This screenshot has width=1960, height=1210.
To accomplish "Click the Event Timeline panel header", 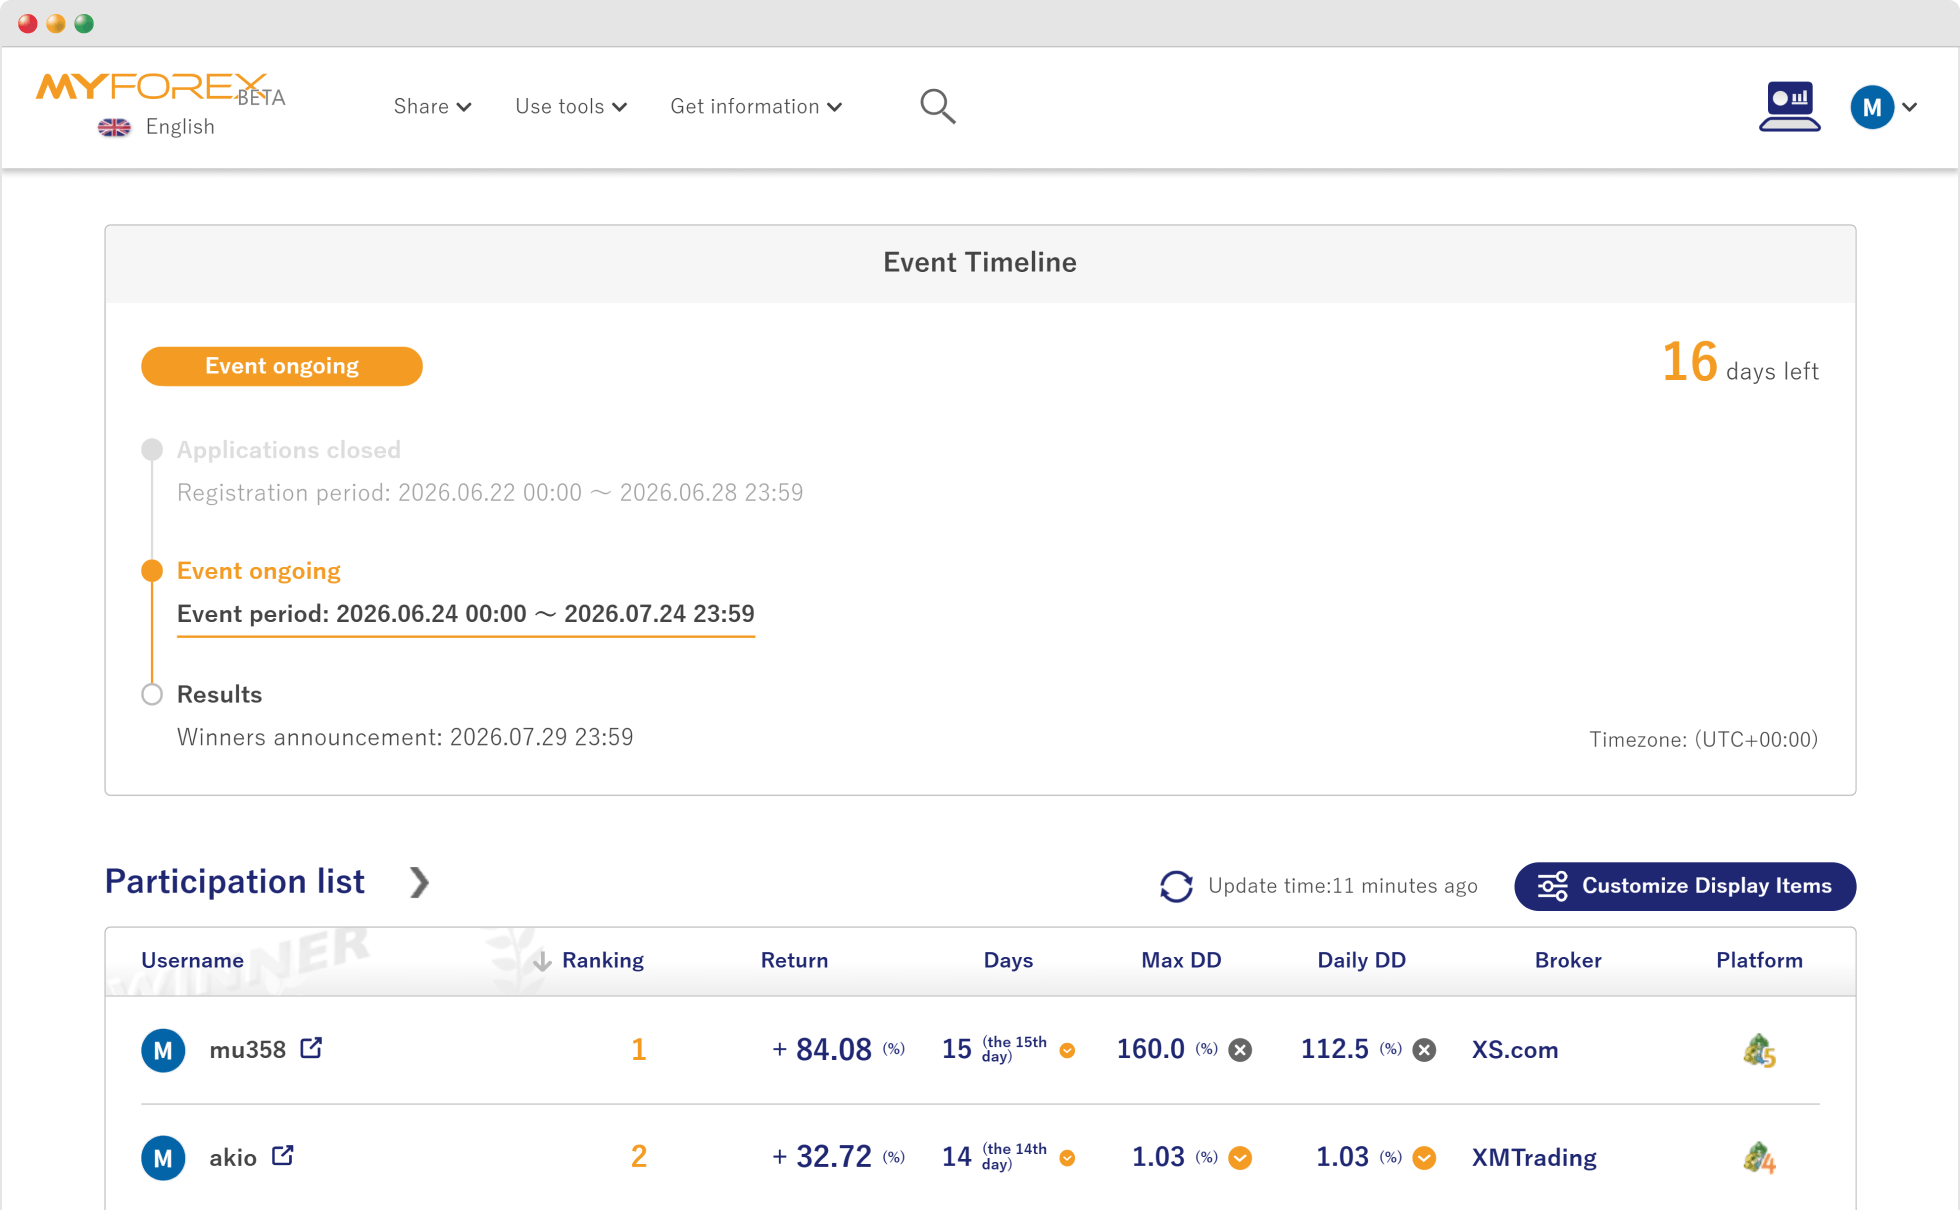I will (x=980, y=263).
